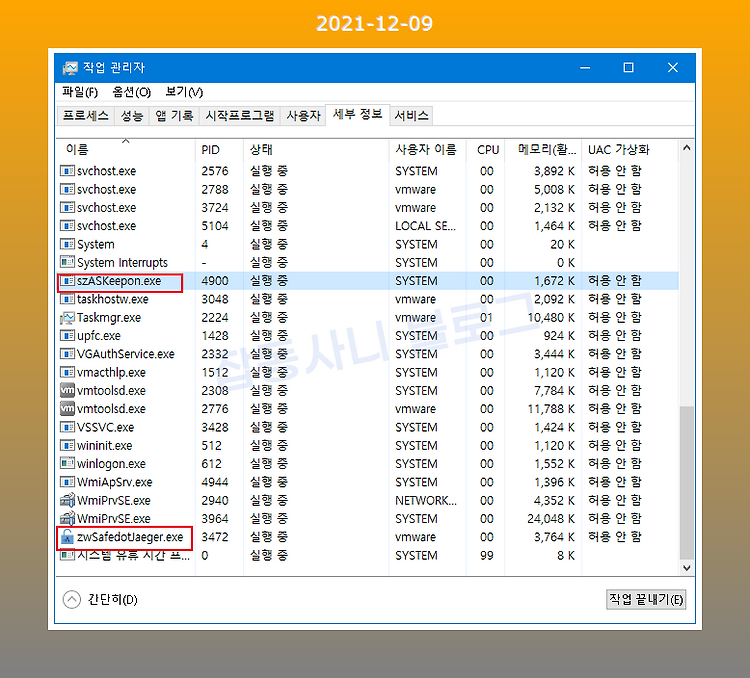The width and height of the screenshot is (750, 678).
Task: Click the System Interrupts row icon
Action: pyautogui.click(x=67, y=263)
